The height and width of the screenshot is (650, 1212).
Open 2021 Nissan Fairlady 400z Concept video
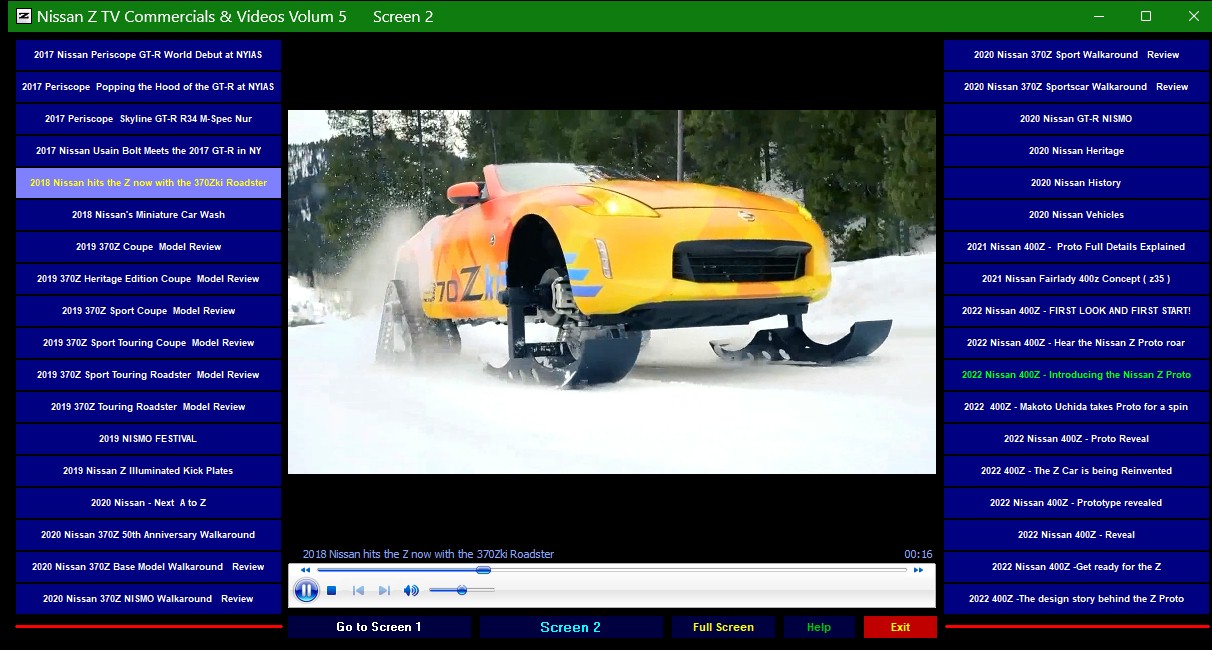click(1076, 279)
